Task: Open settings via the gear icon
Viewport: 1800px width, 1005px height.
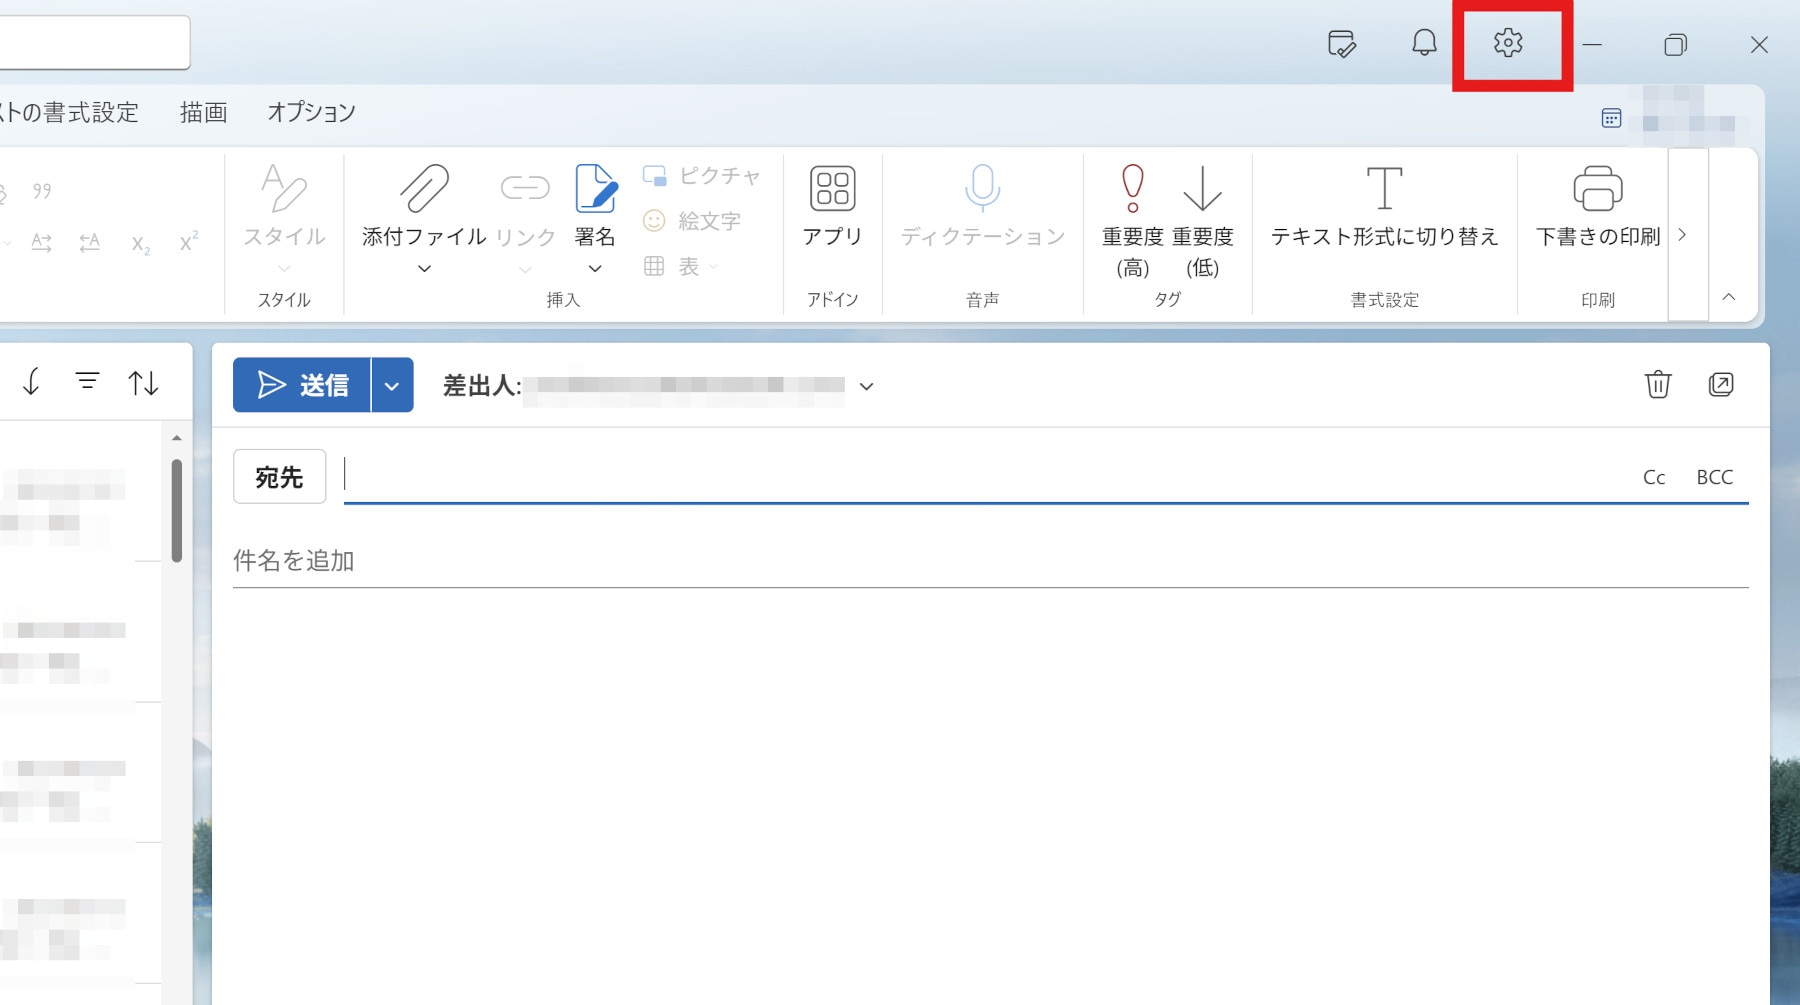Action: (1507, 43)
